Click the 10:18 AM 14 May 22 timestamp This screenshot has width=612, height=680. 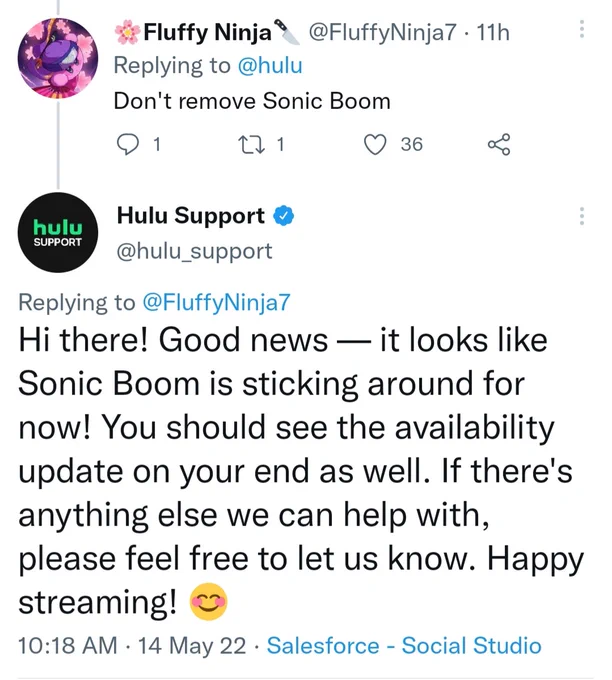click(132, 645)
